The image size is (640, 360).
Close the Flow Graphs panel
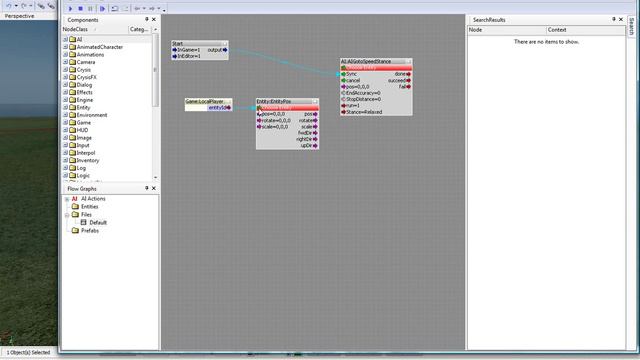tap(154, 188)
